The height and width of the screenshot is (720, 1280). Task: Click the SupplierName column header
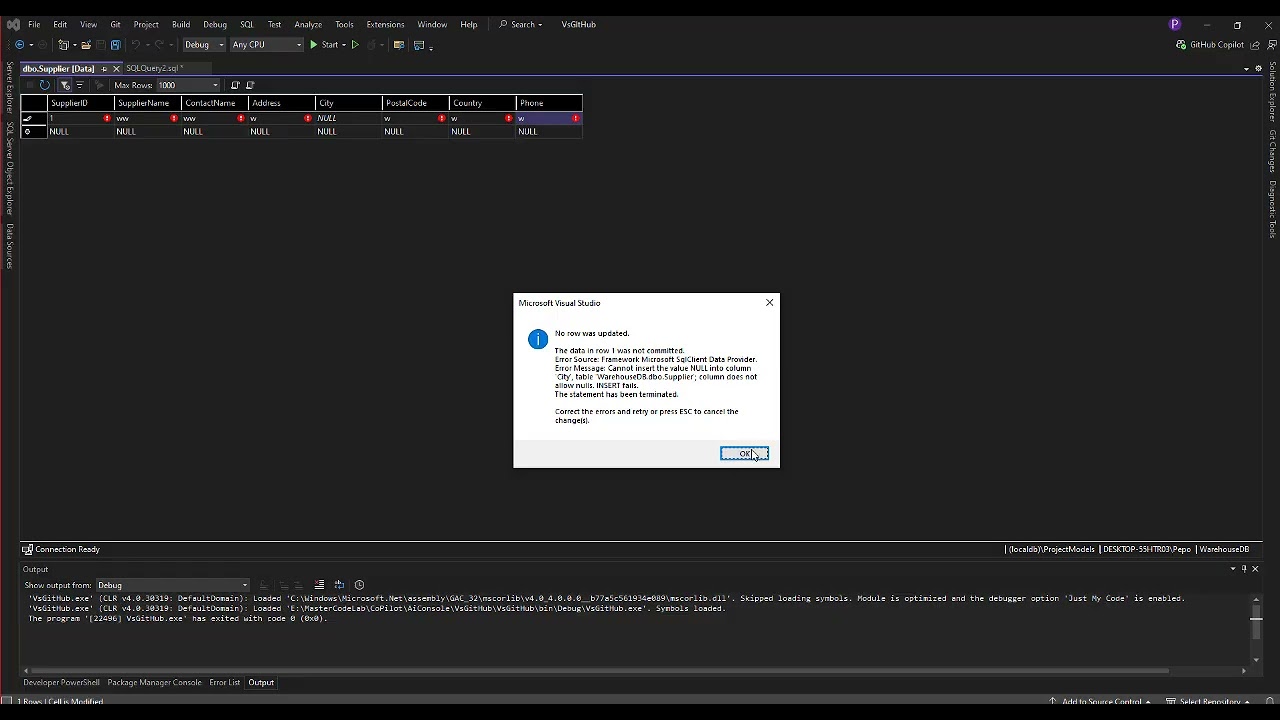tap(148, 103)
